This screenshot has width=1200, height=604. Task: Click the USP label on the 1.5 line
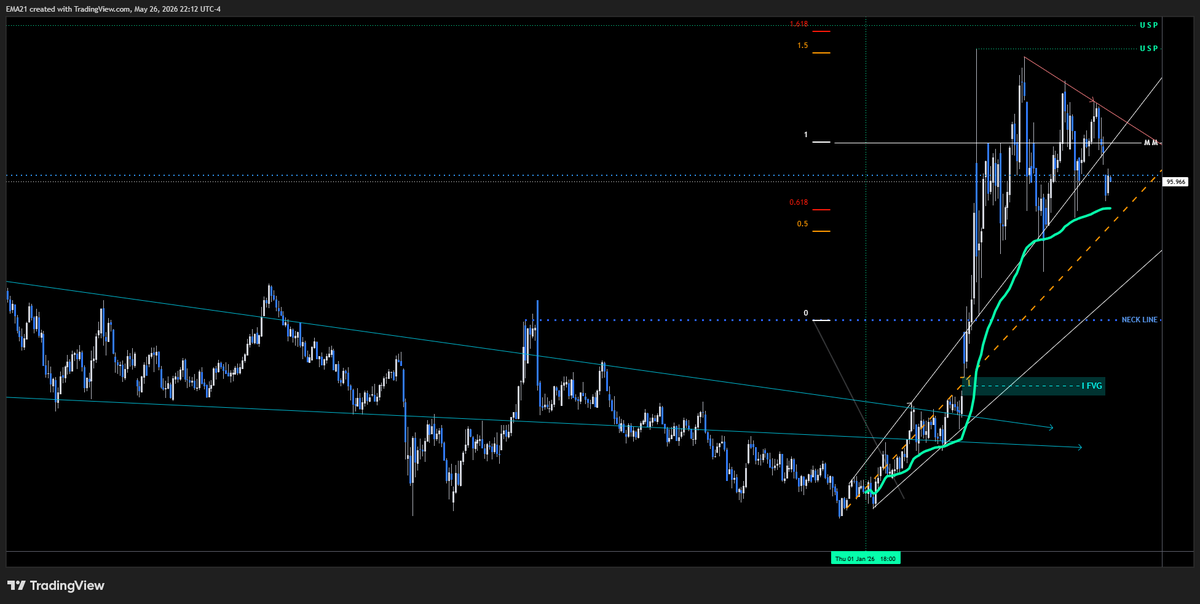tap(1148, 49)
